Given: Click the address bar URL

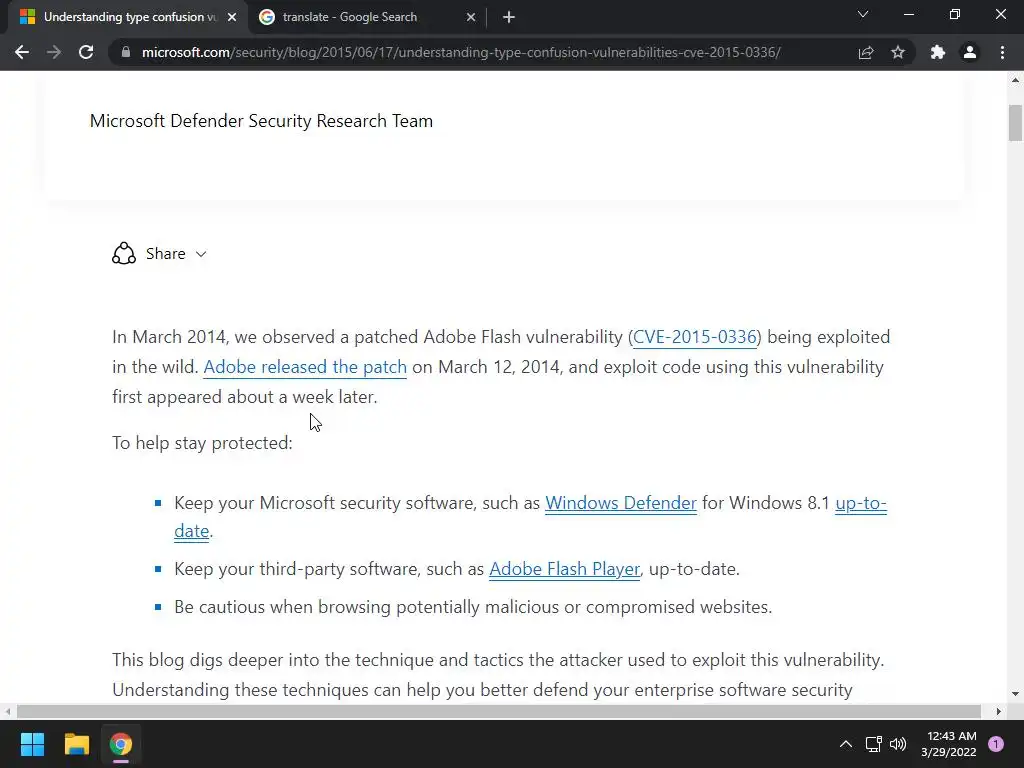Looking at the screenshot, I should pos(460,52).
